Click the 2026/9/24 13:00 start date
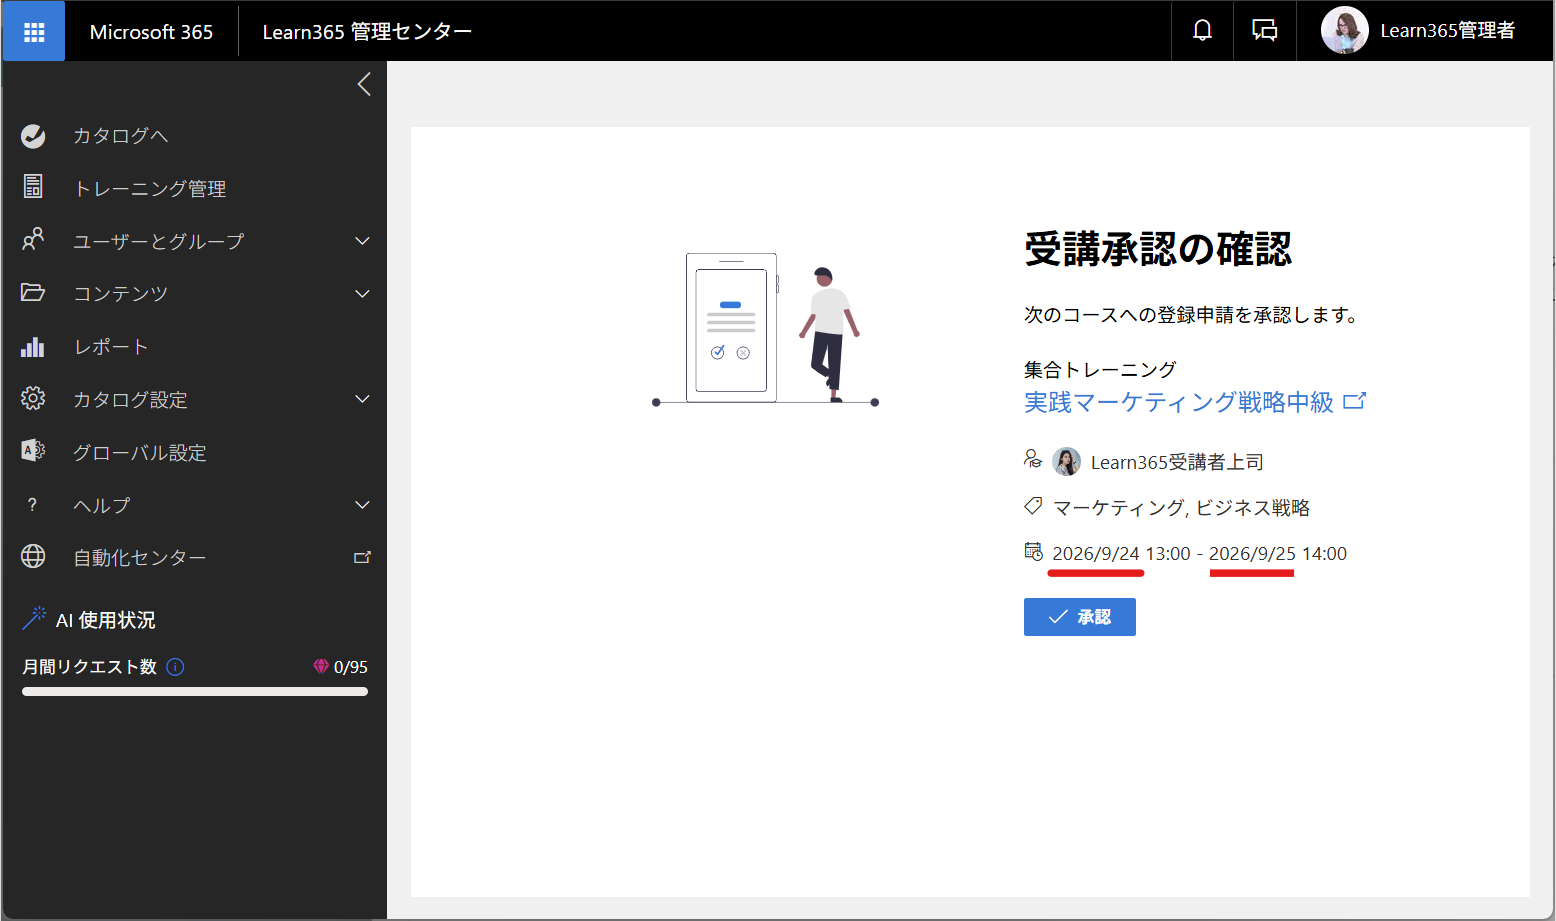The height and width of the screenshot is (921, 1556). click(1121, 554)
